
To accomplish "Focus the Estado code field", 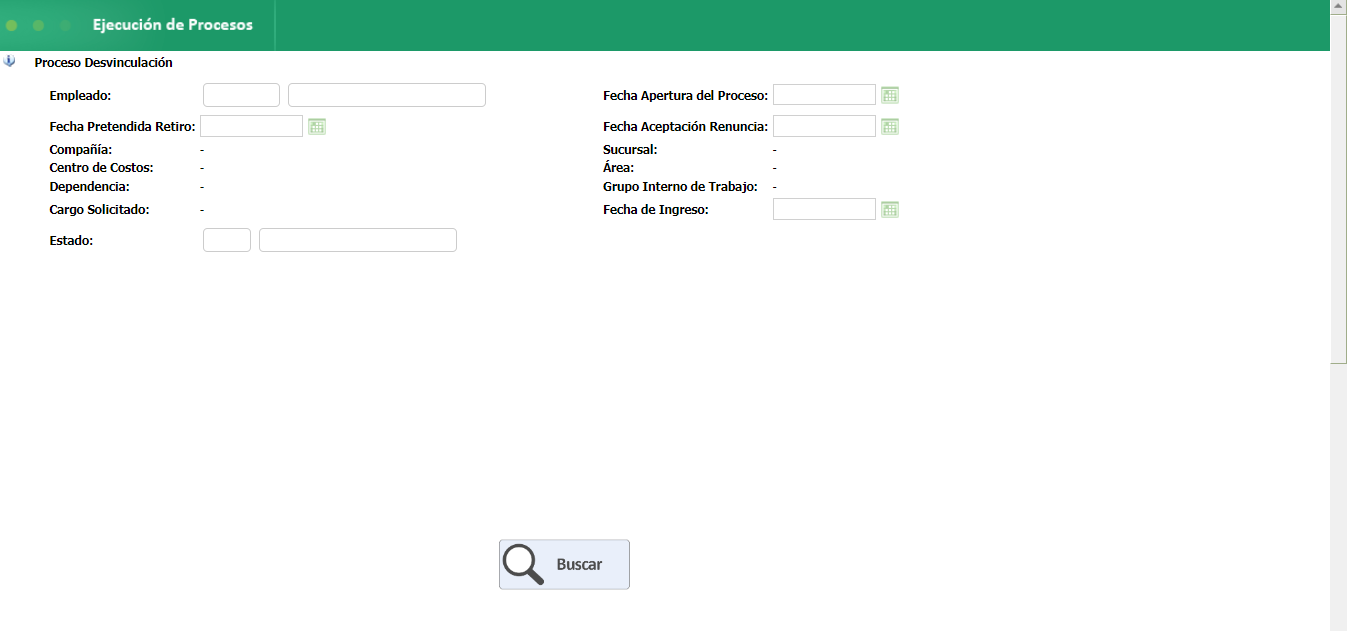I will click(227, 240).
